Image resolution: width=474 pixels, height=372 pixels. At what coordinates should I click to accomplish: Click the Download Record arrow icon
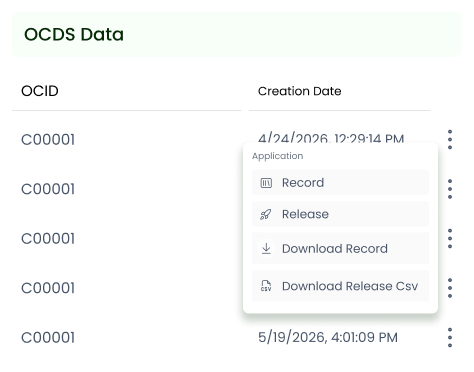pos(266,249)
